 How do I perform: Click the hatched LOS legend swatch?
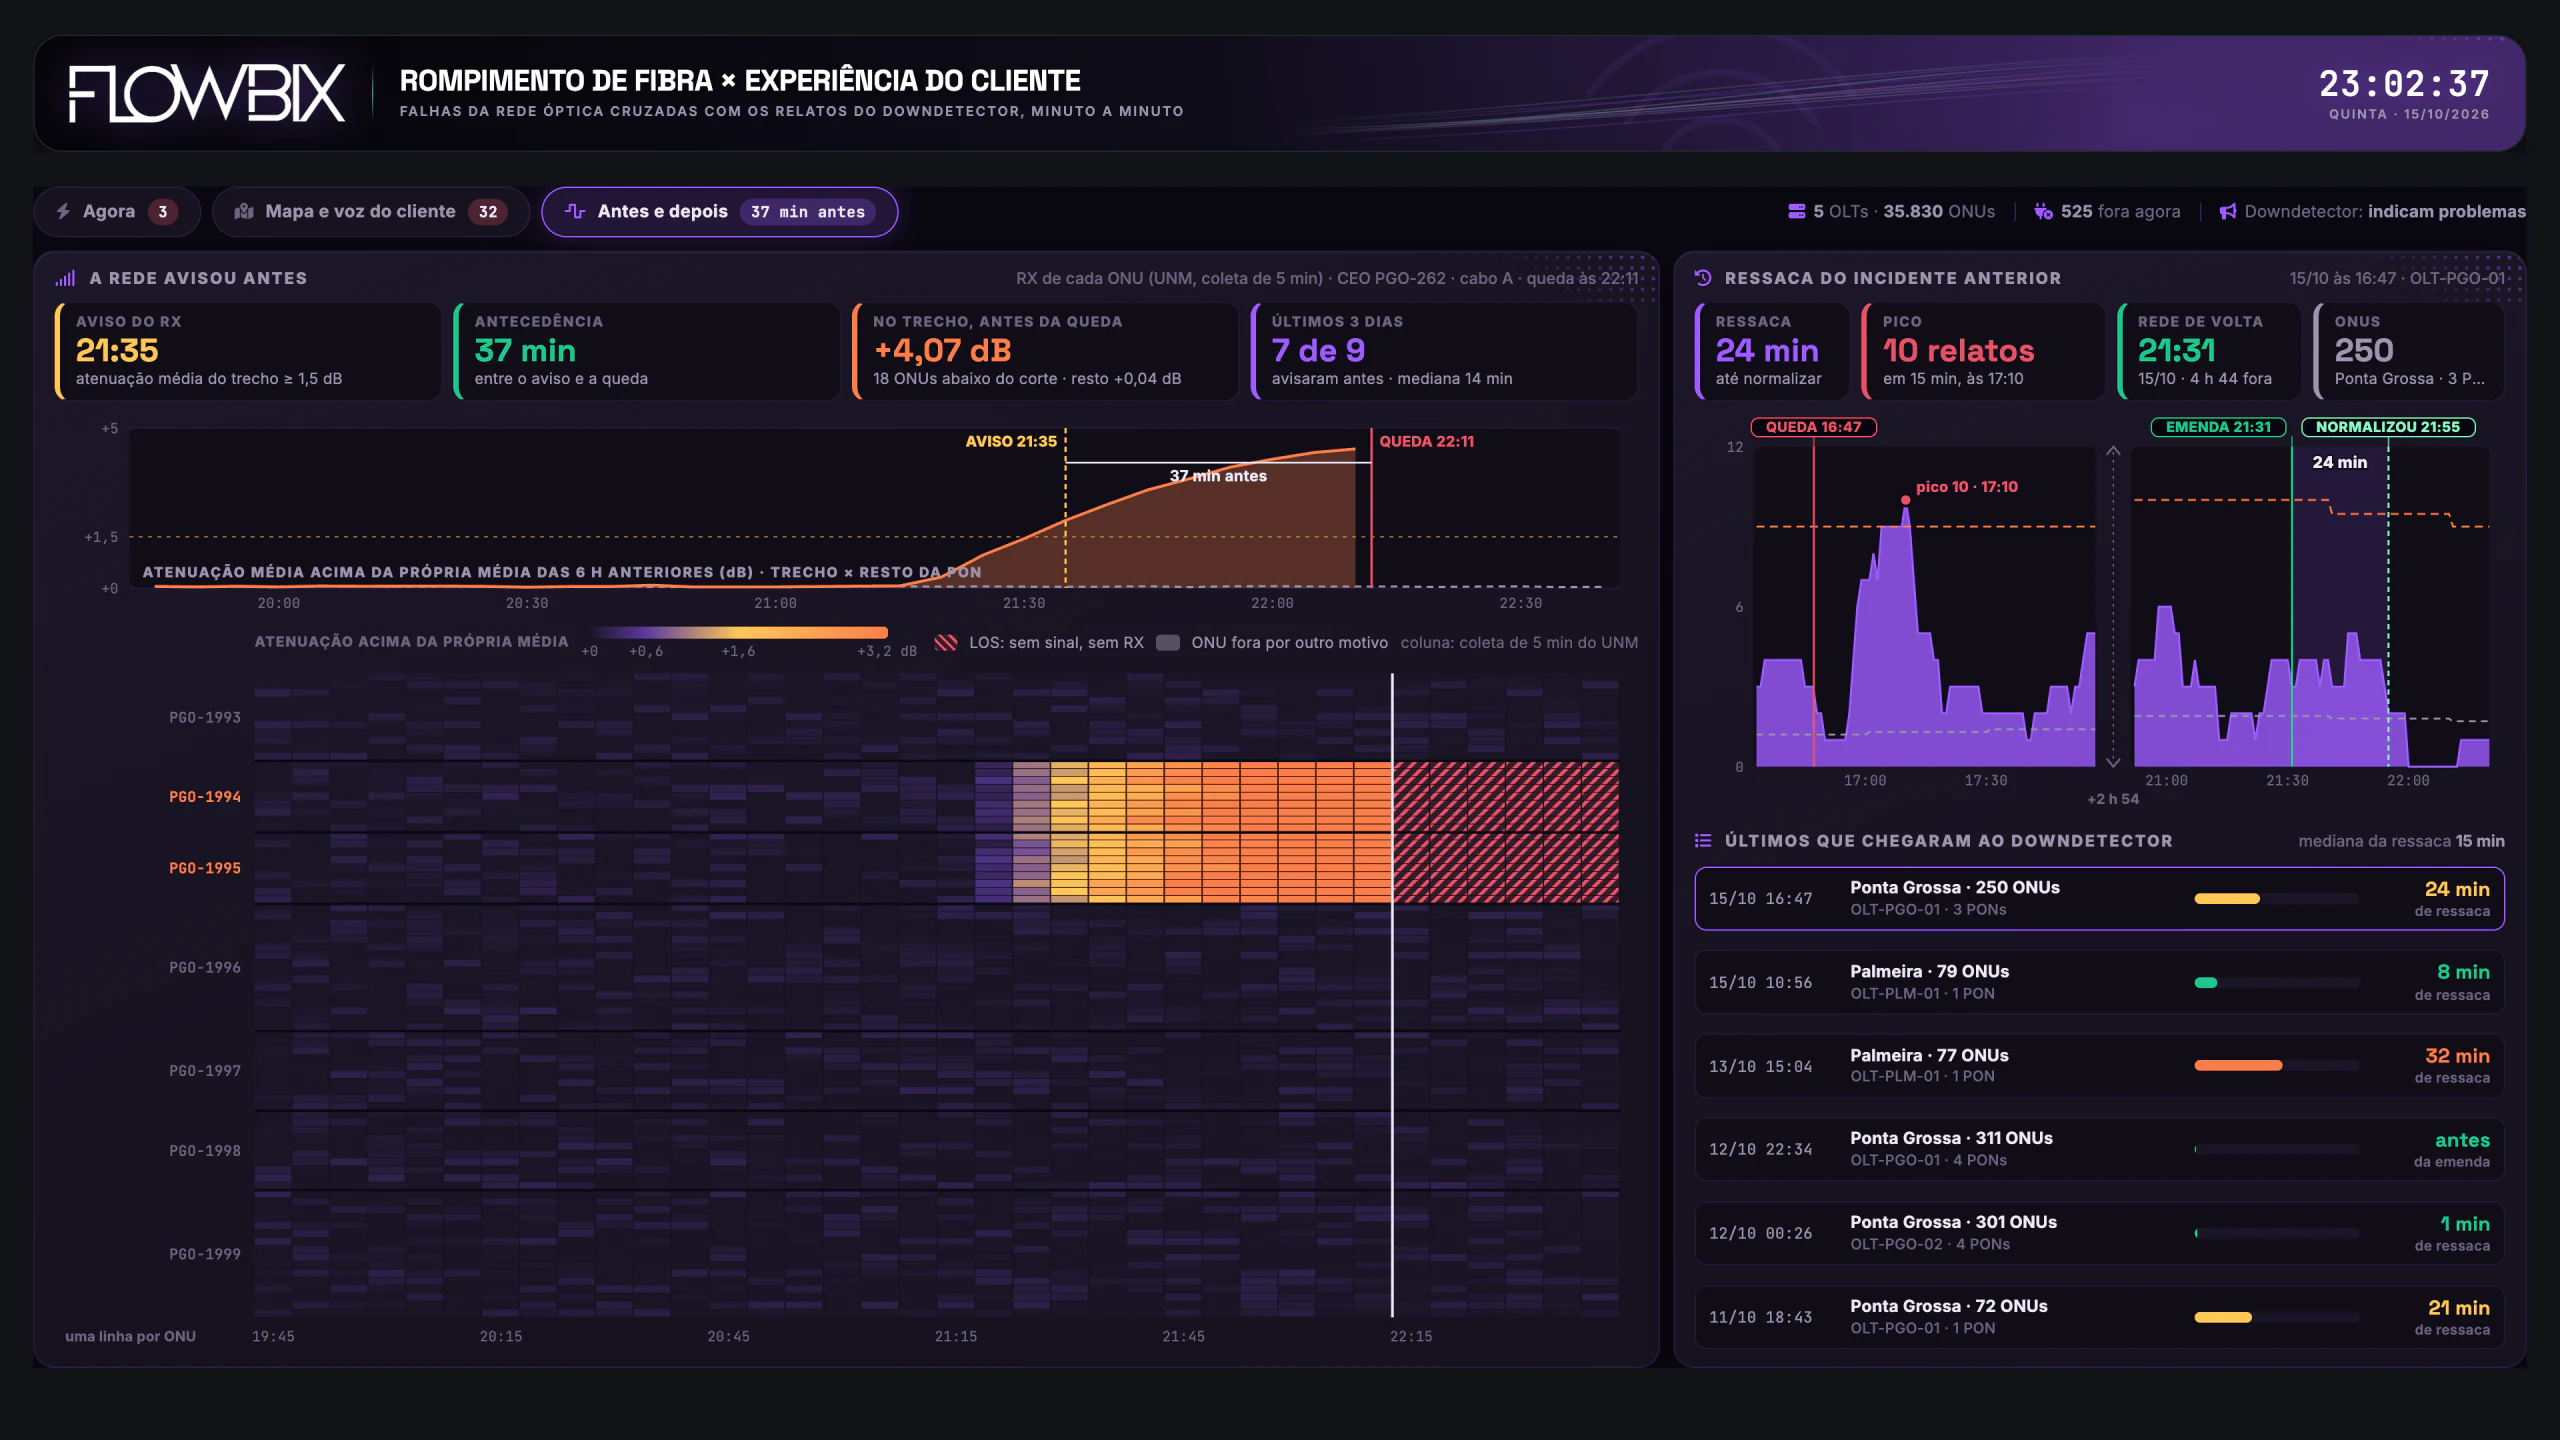(945, 643)
